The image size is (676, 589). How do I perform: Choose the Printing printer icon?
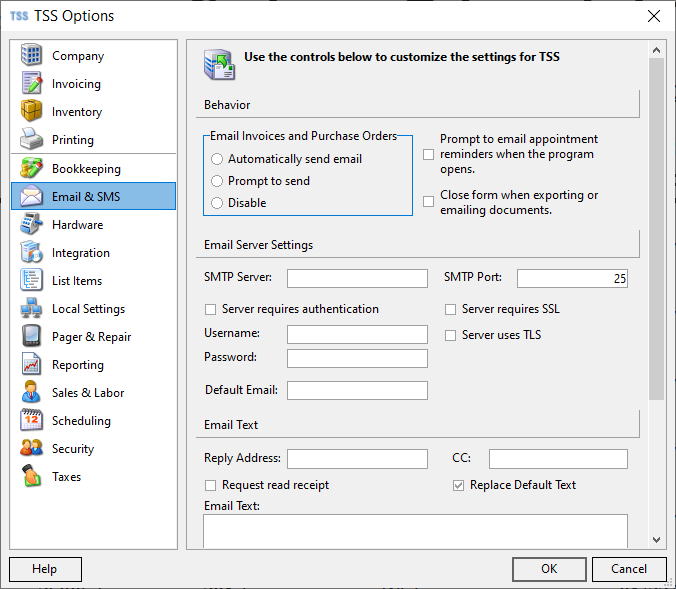(x=31, y=139)
